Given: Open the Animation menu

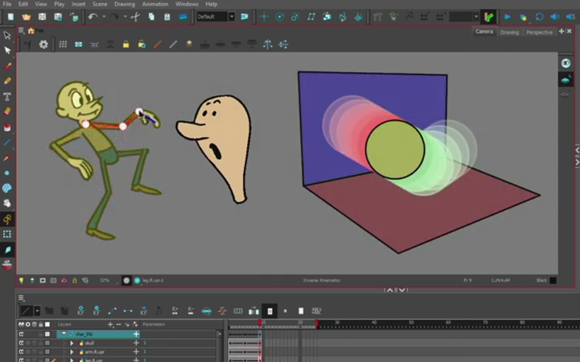Looking at the screenshot, I should click(x=155, y=4).
